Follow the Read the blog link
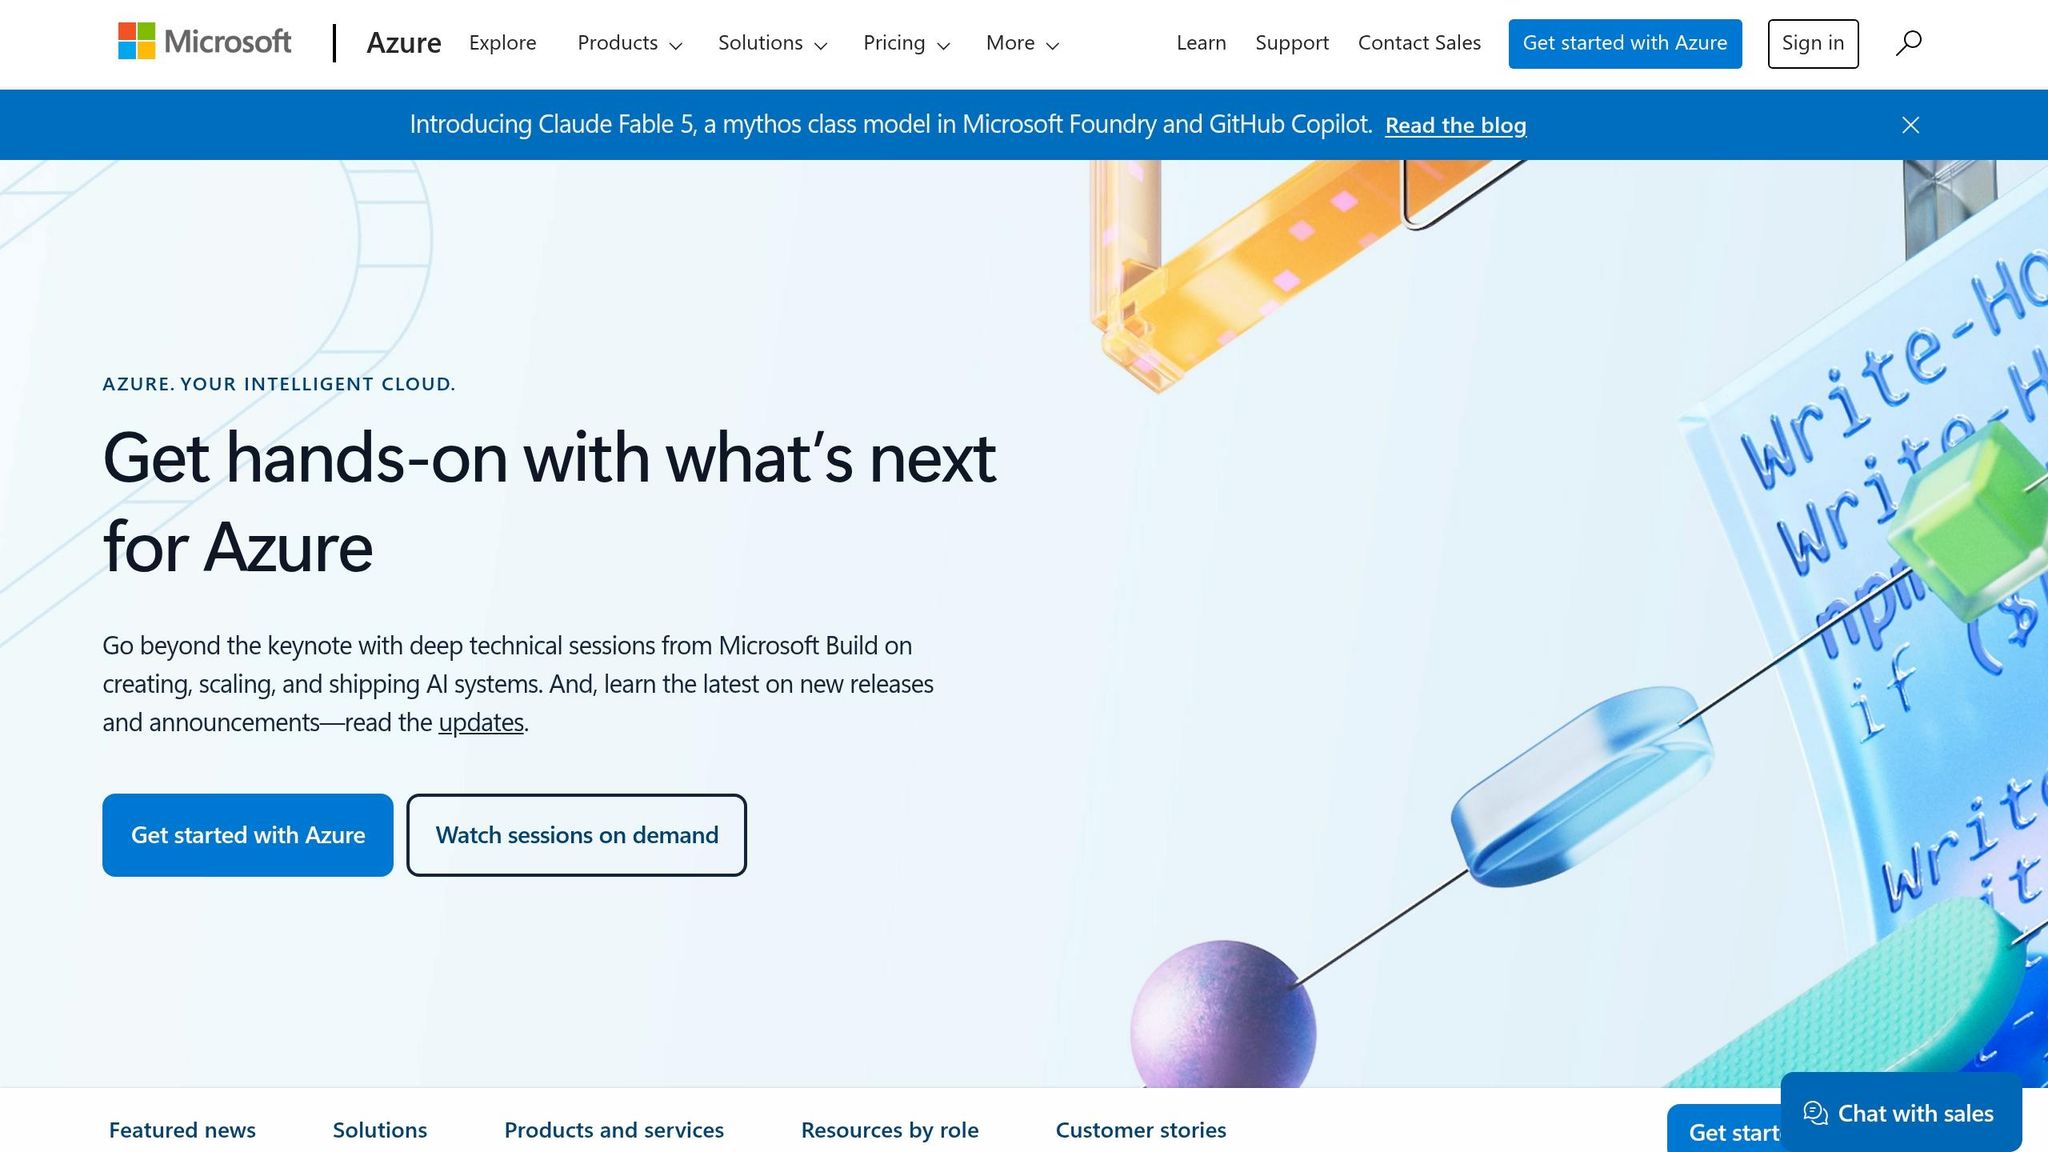 coord(1455,125)
